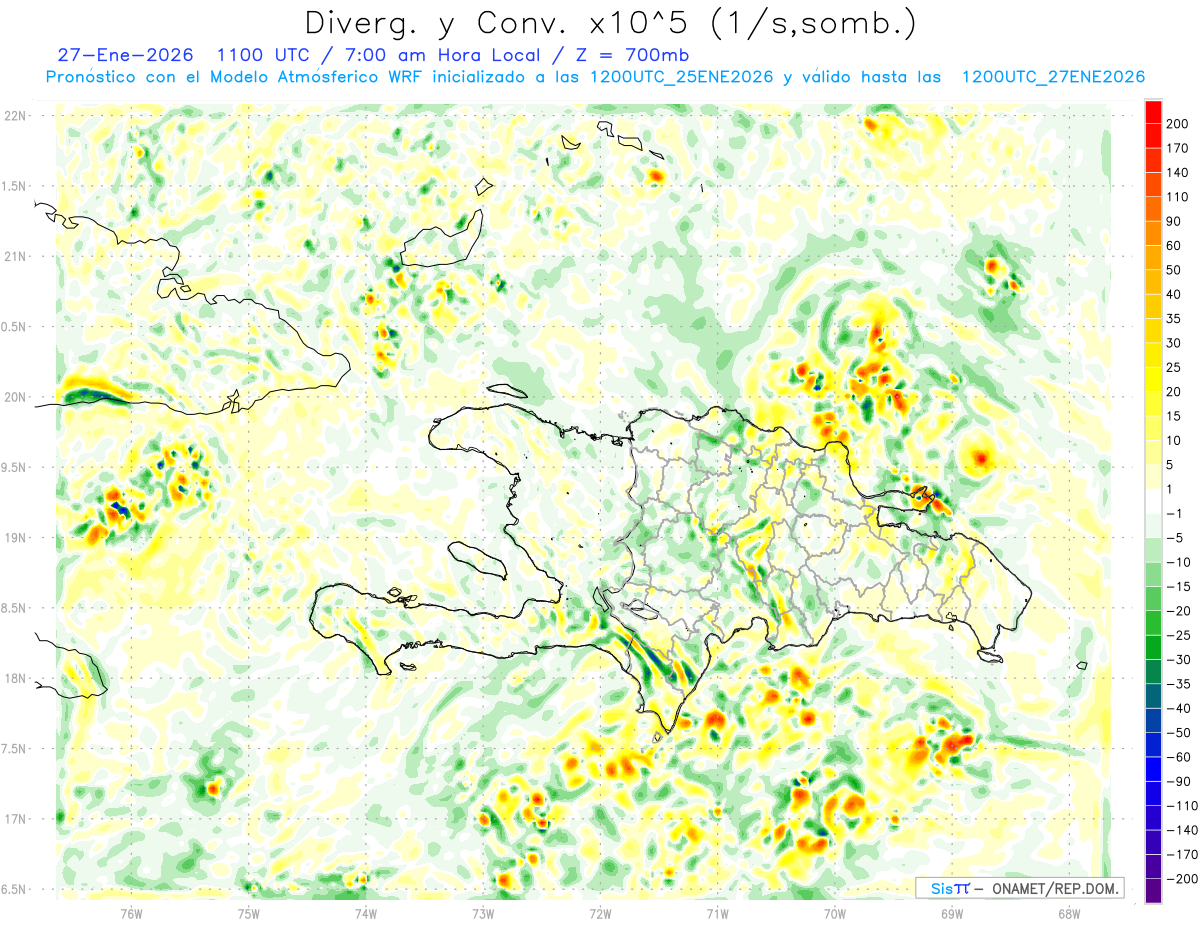Click the white colorbar segment between 1 and -1

click(x=1153, y=501)
